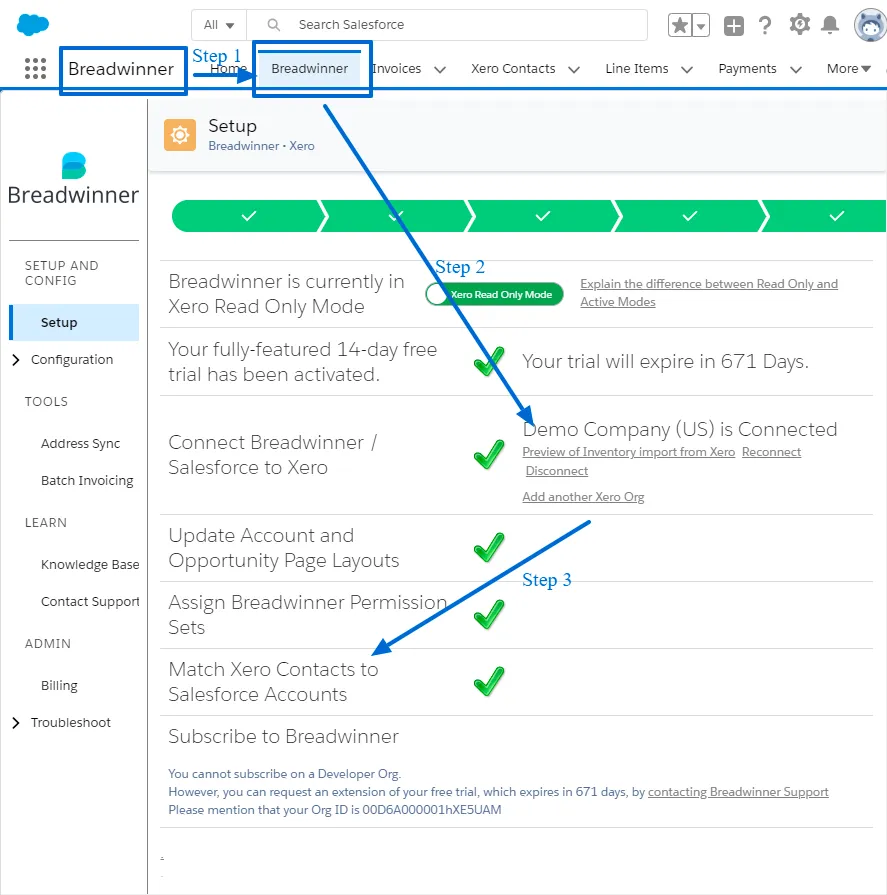This screenshot has width=887, height=895.
Task: Open the Xero Contacts tab
Action: pos(513,68)
